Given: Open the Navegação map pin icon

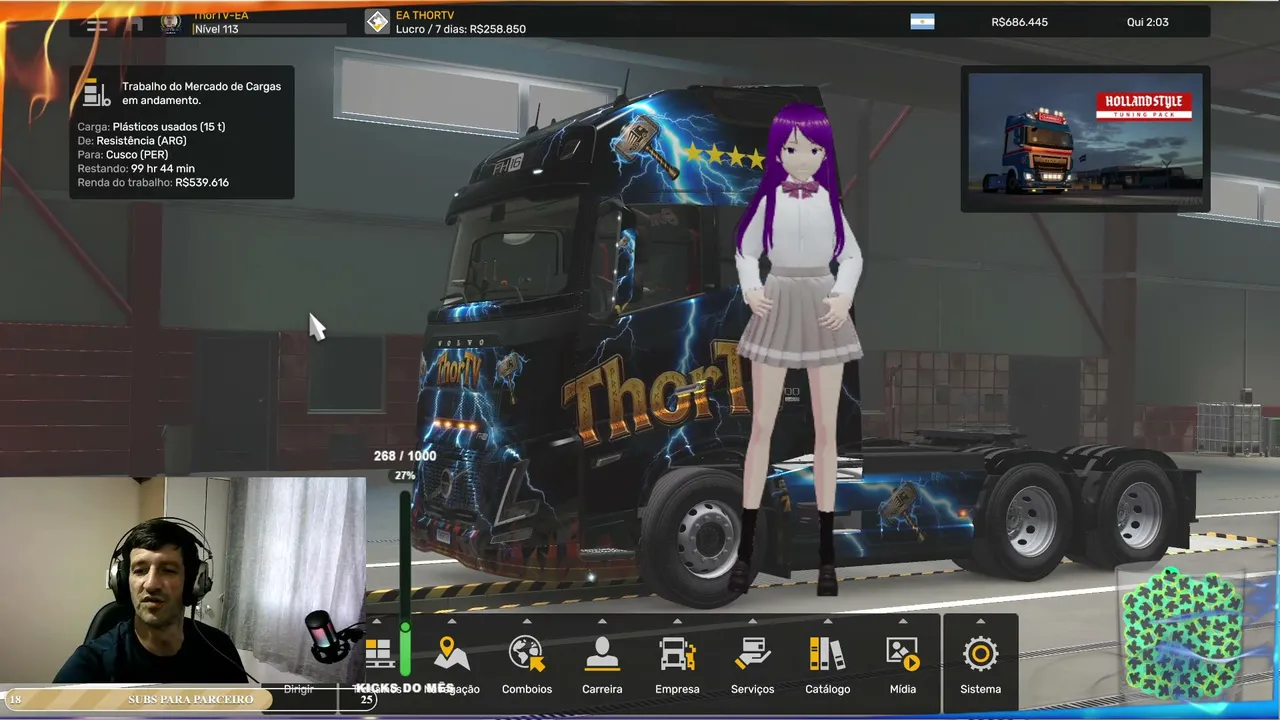Looking at the screenshot, I should pyautogui.click(x=452, y=654).
